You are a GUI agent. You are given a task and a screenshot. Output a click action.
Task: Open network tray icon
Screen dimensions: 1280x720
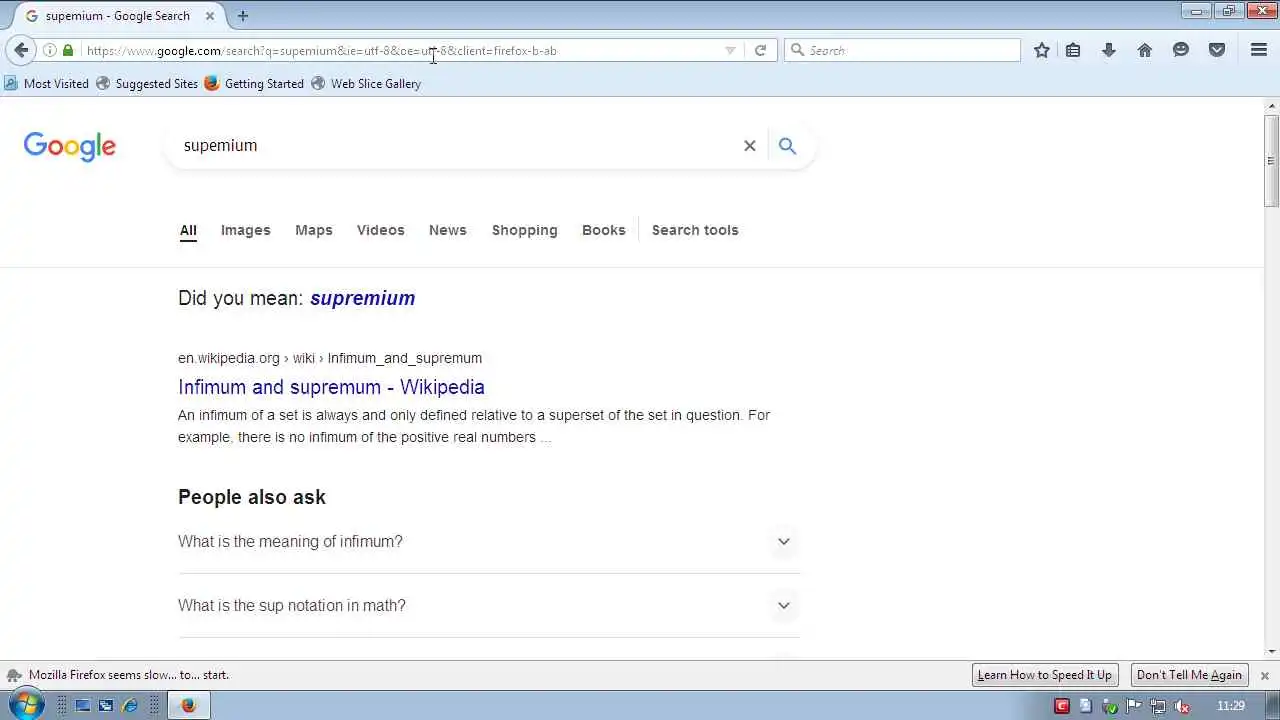point(1158,706)
